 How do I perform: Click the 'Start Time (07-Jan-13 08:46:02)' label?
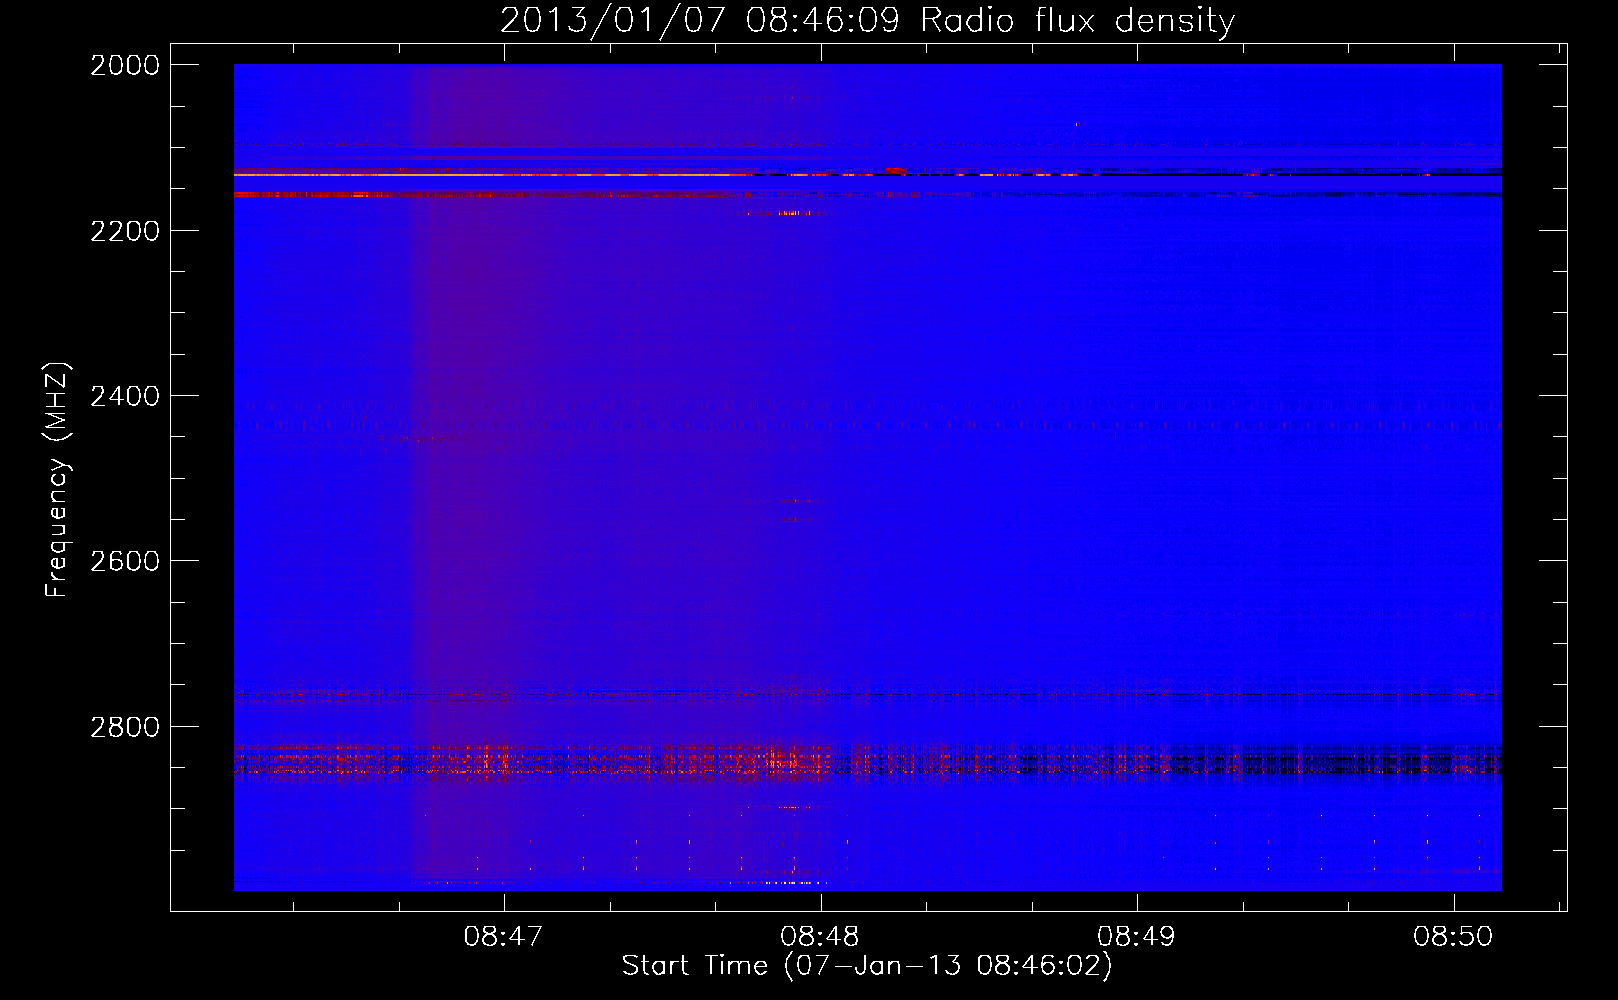pos(867,966)
